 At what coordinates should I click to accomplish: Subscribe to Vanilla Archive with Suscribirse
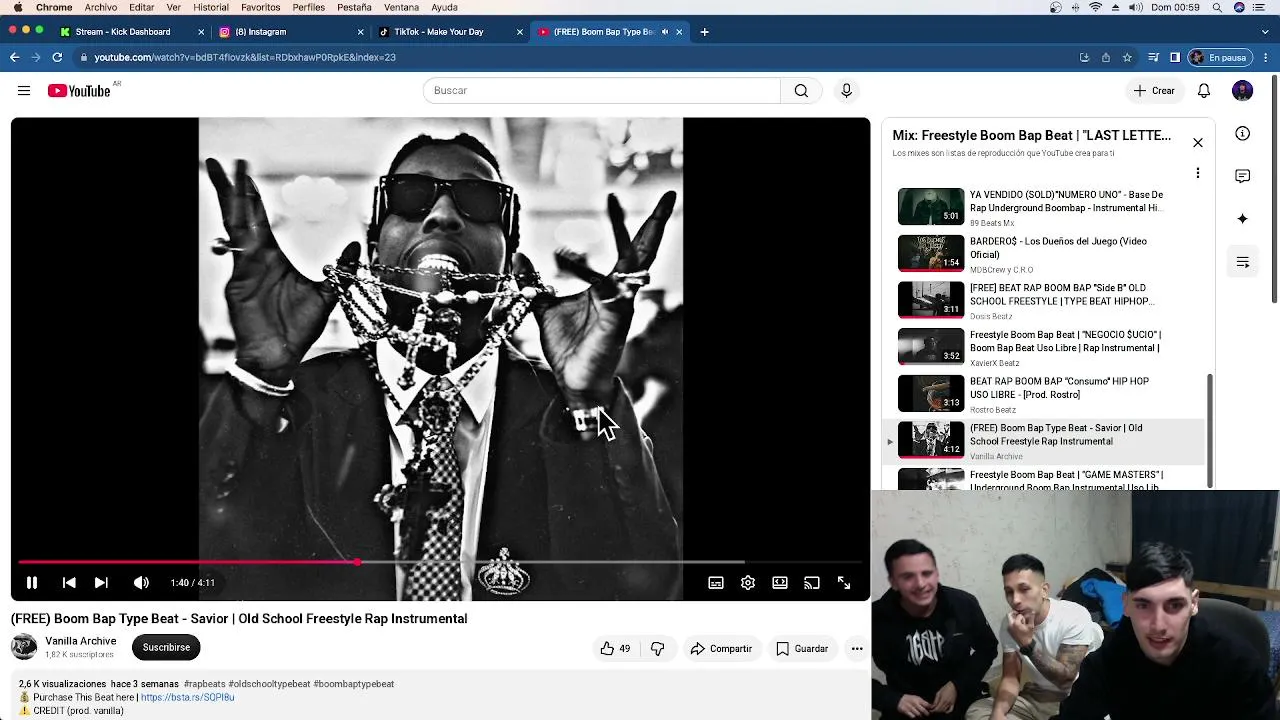click(x=166, y=647)
